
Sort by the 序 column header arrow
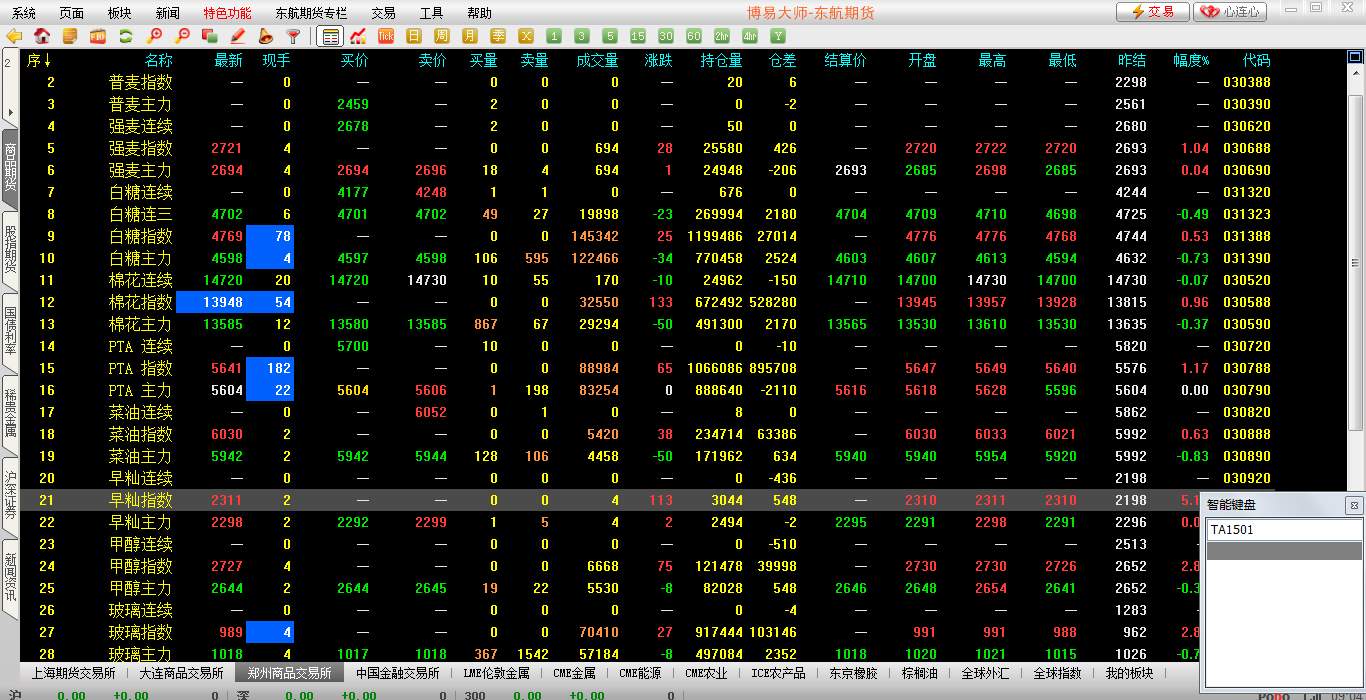tap(47, 61)
